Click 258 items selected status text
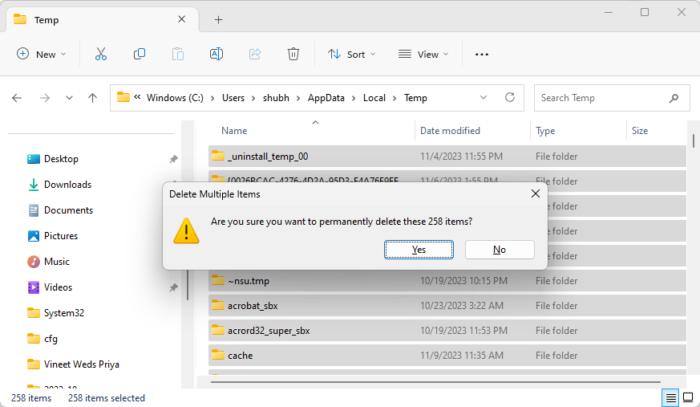 [106, 398]
